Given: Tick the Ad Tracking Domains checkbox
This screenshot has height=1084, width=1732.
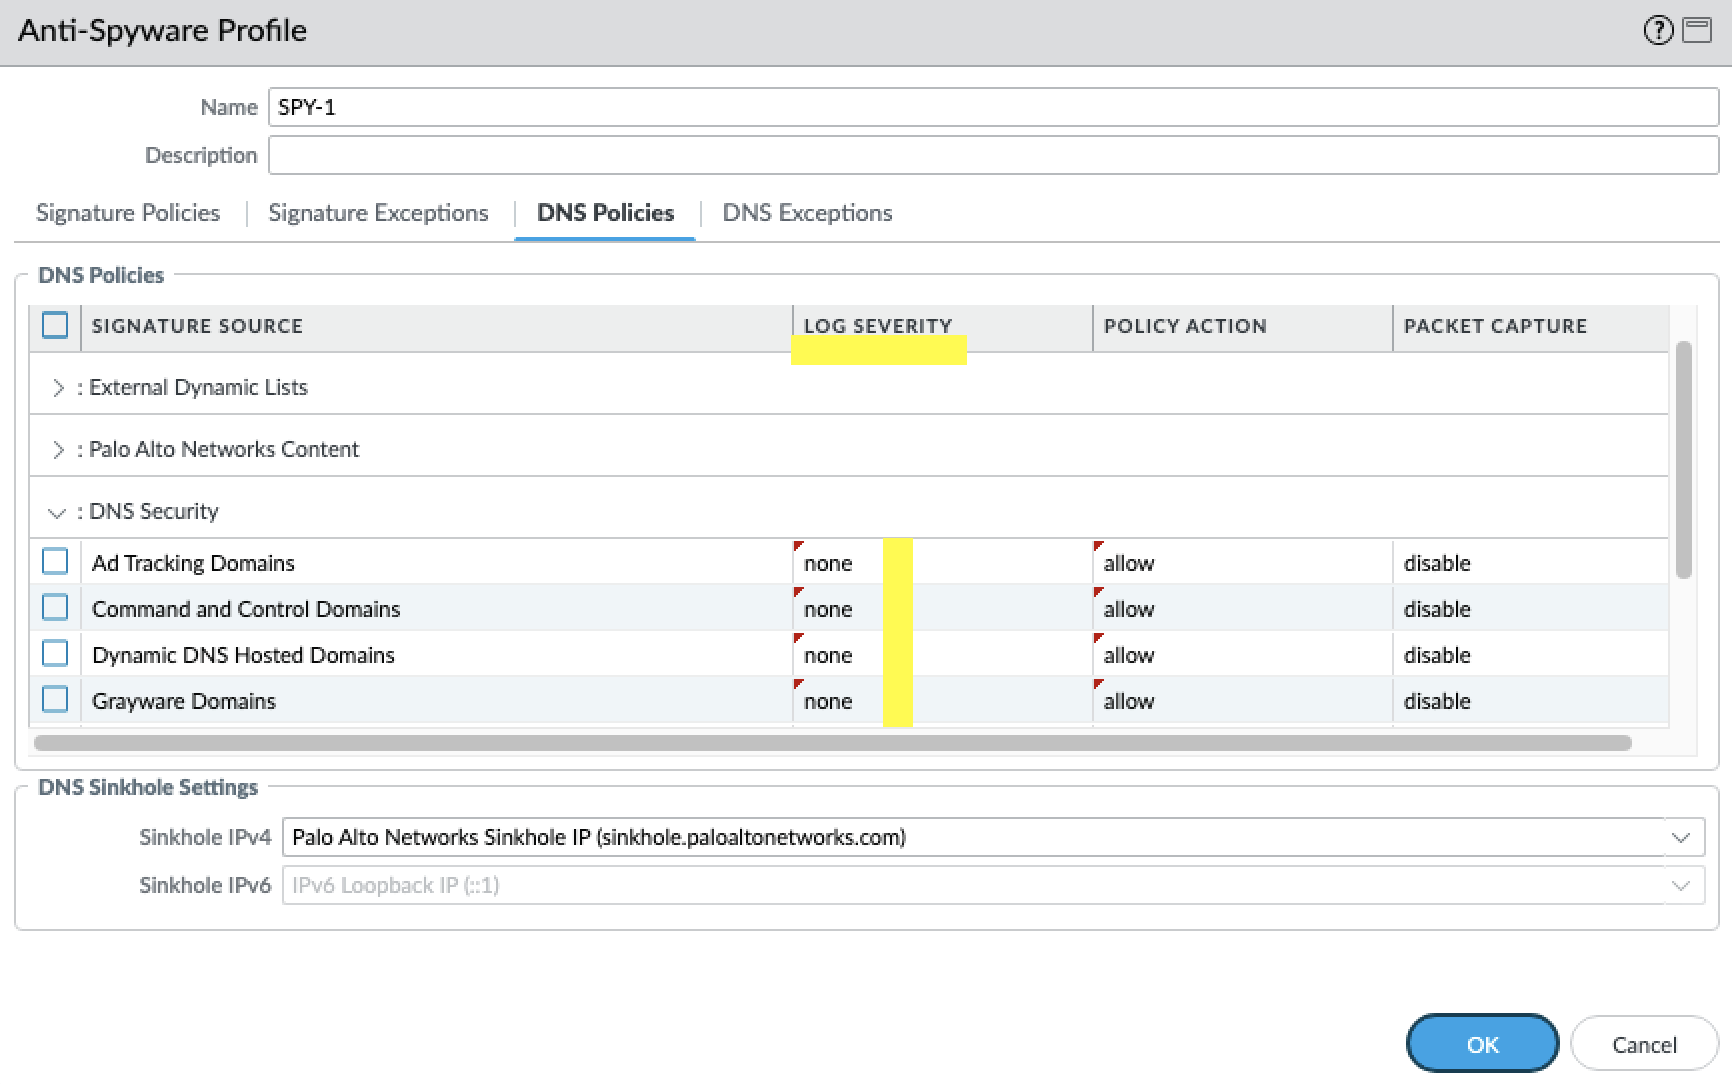Looking at the screenshot, I should pos(55,562).
